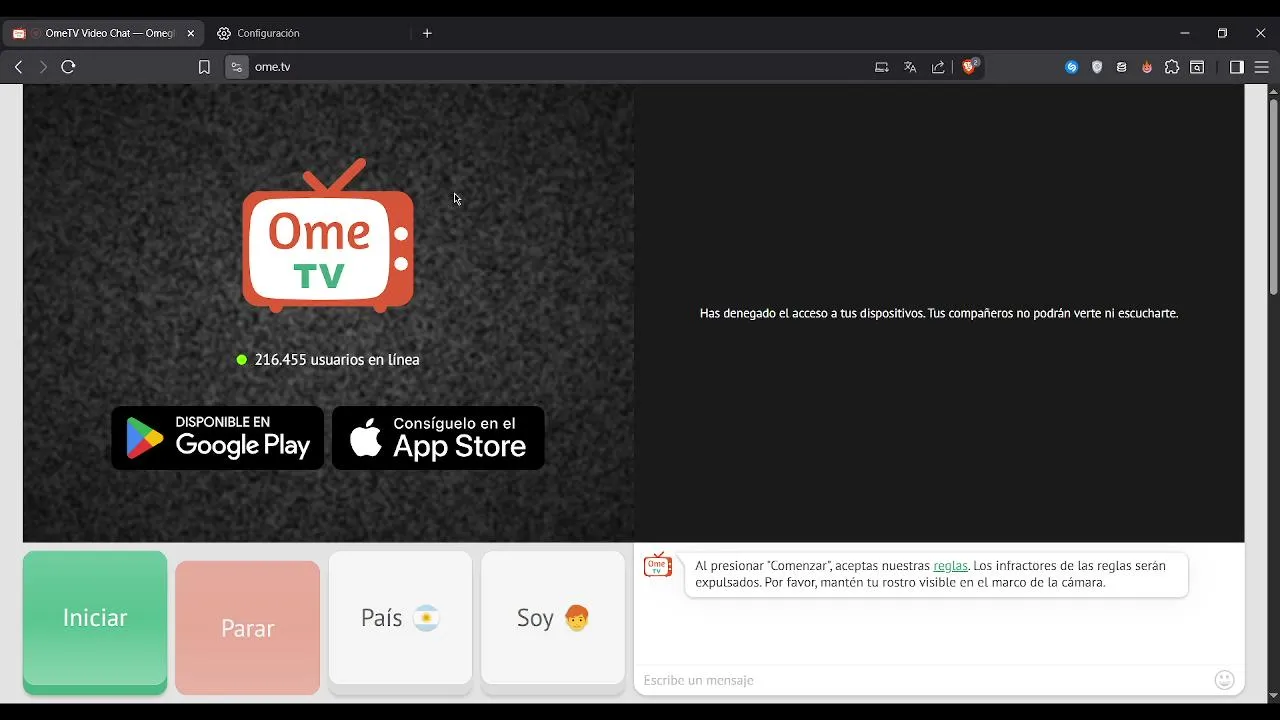The height and width of the screenshot is (720, 1280).
Task: Reload the ome.tv page
Action: coord(68,67)
